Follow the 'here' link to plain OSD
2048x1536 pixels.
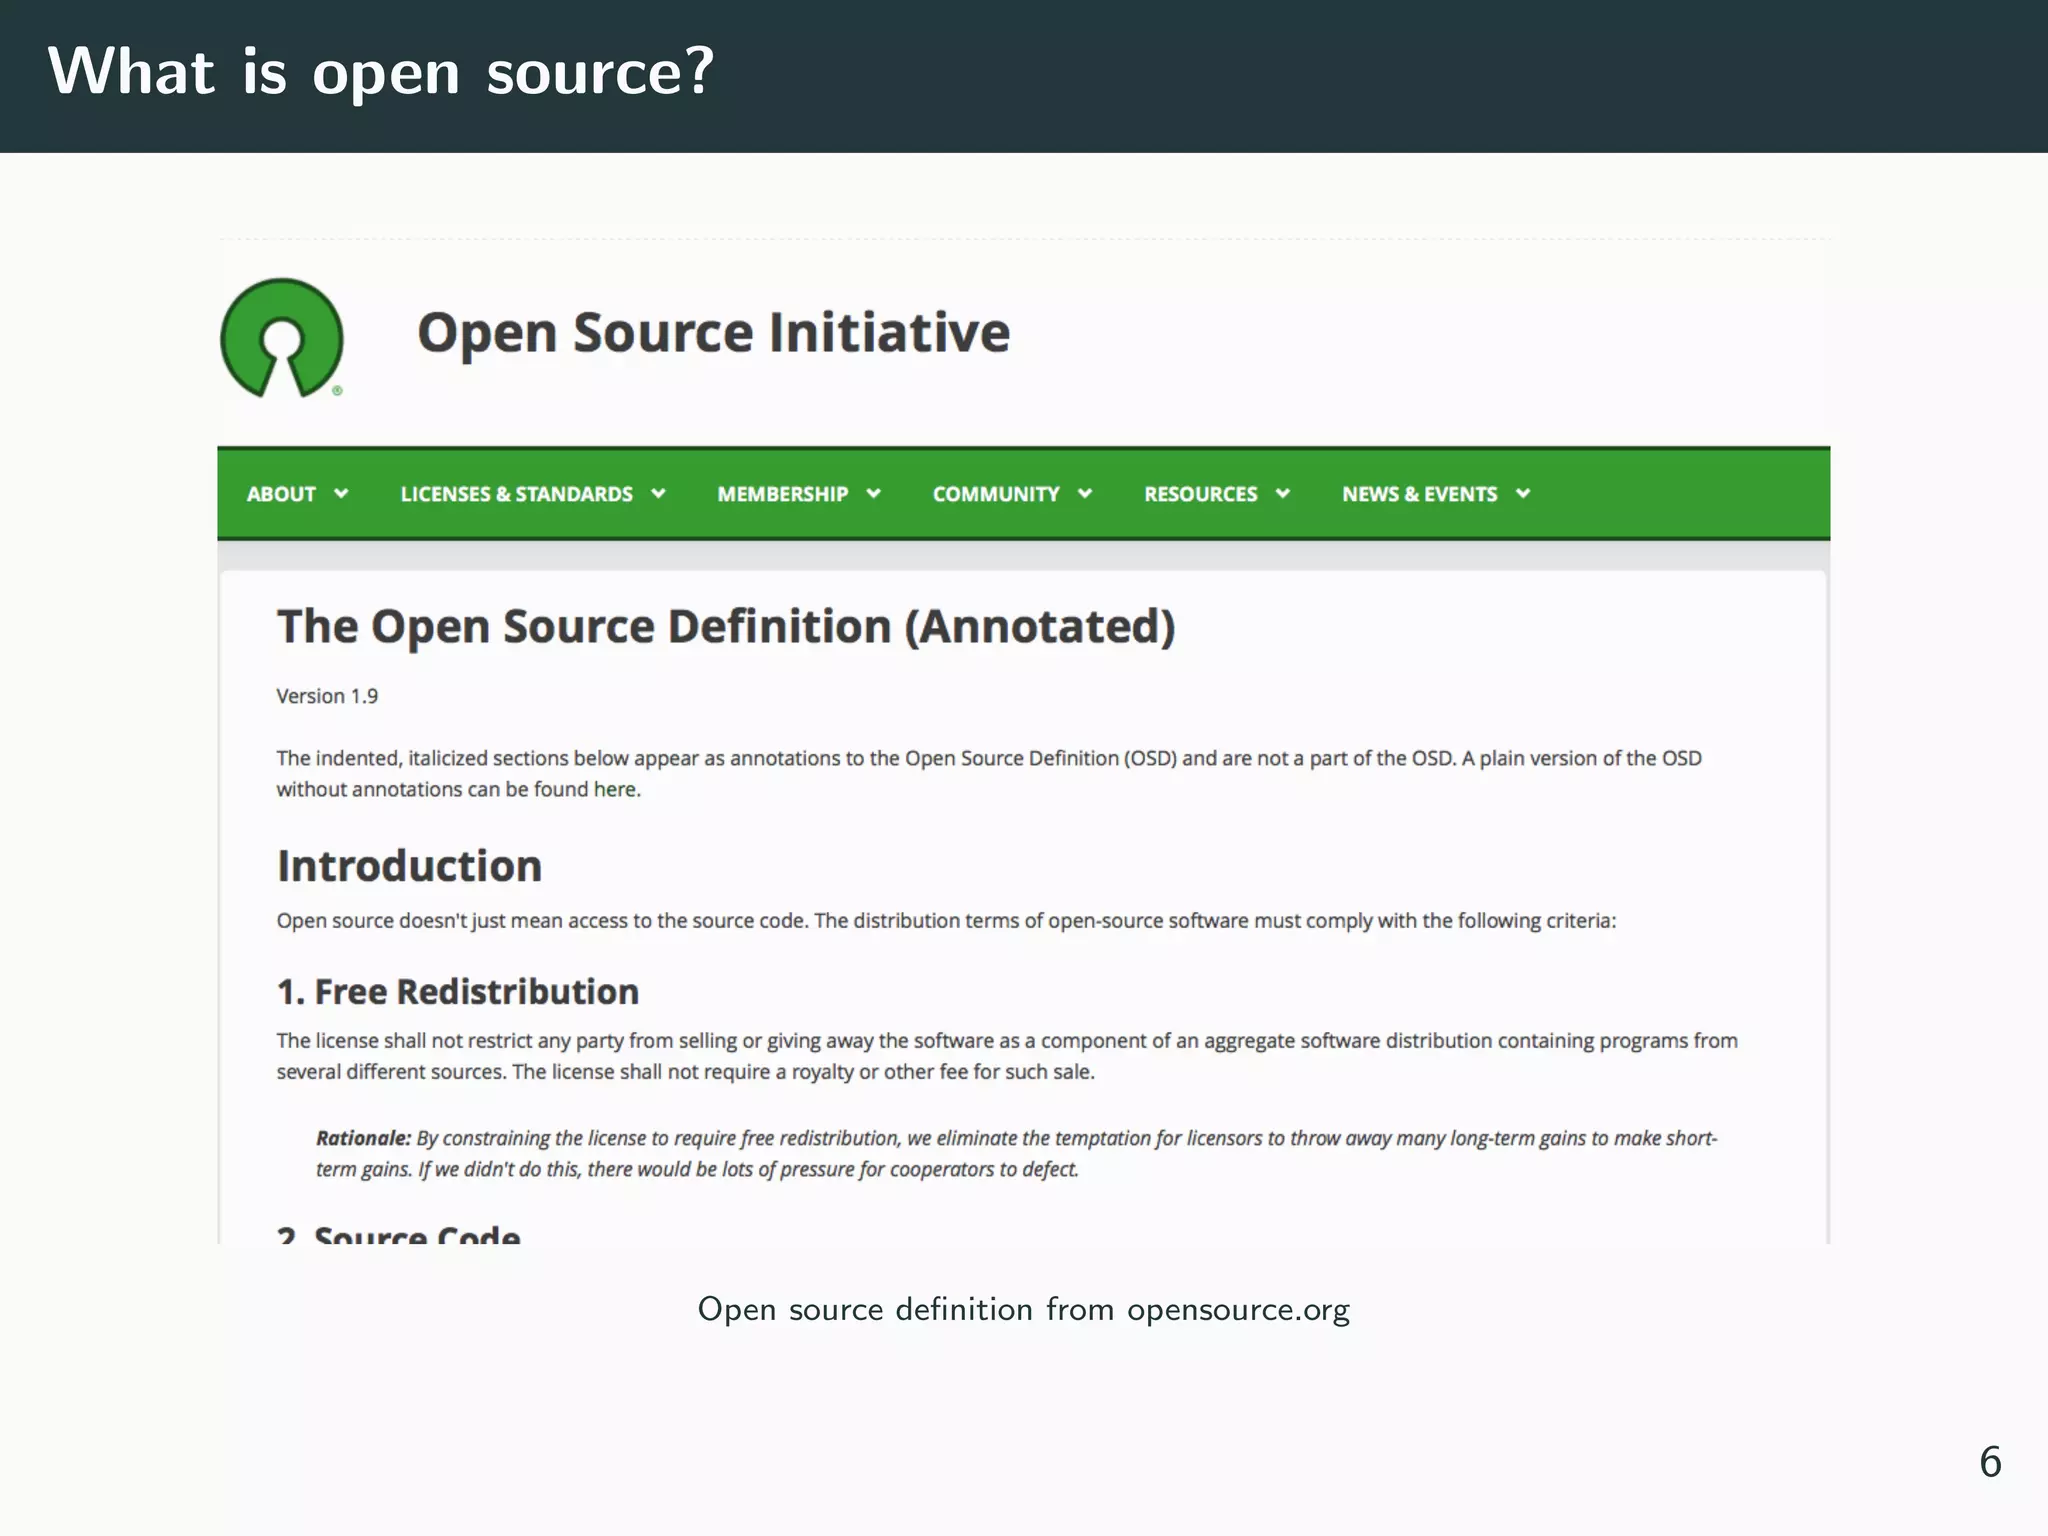click(614, 789)
